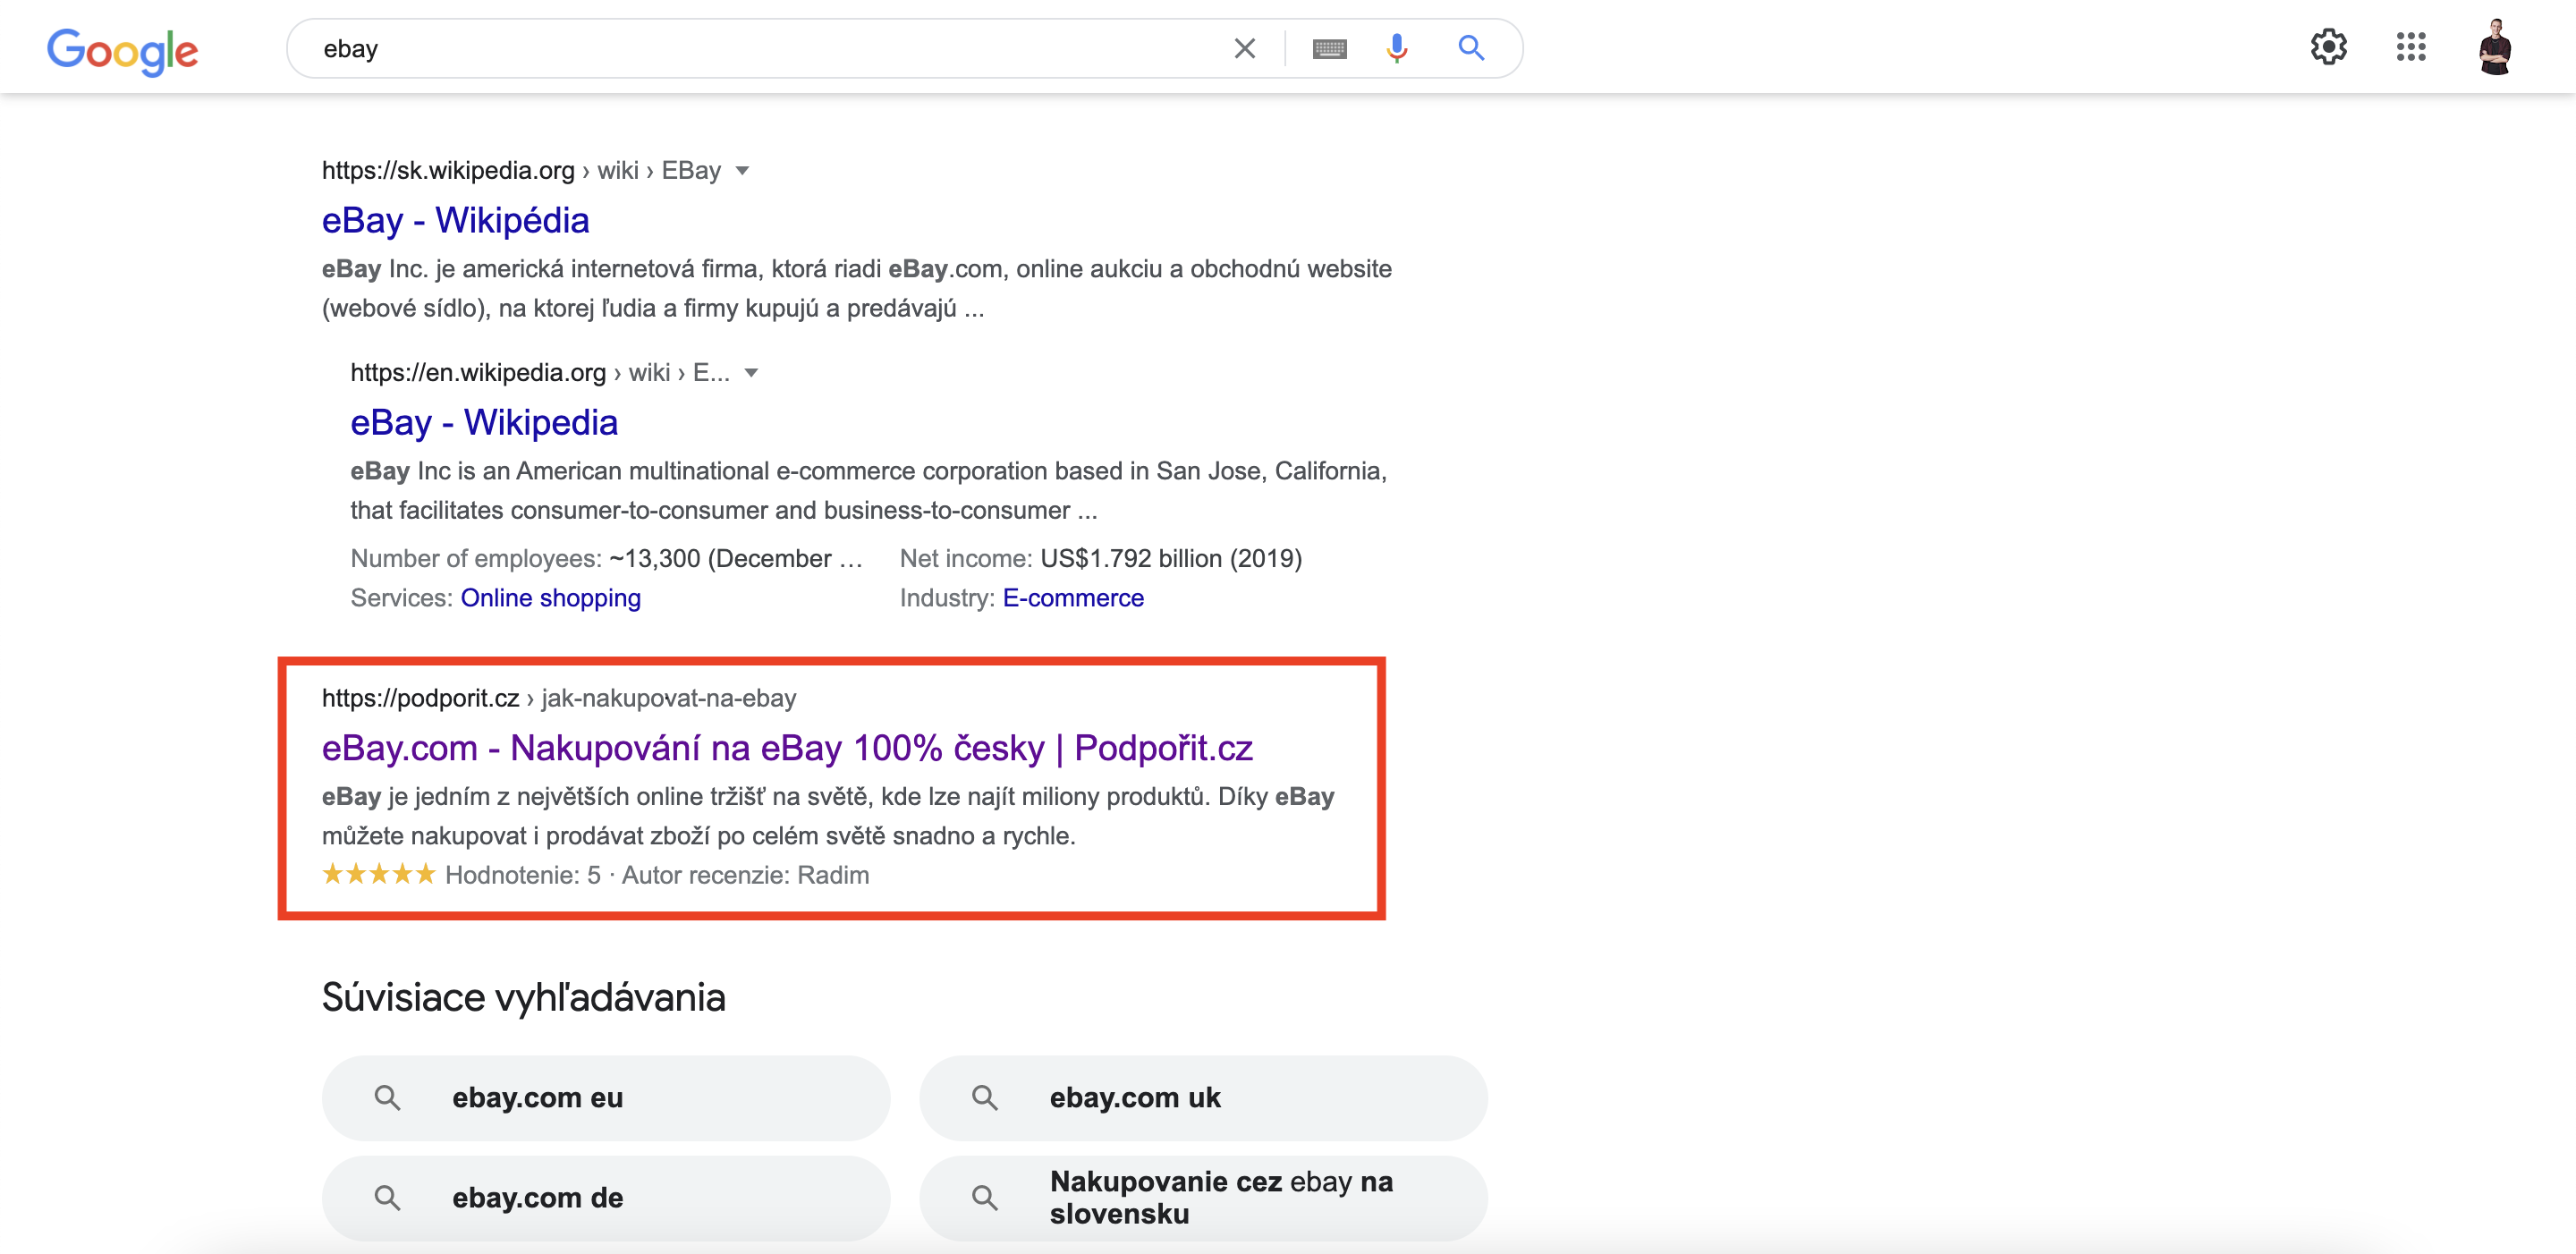
Task: Start voice search with microphone icon
Action: click(x=1397, y=48)
